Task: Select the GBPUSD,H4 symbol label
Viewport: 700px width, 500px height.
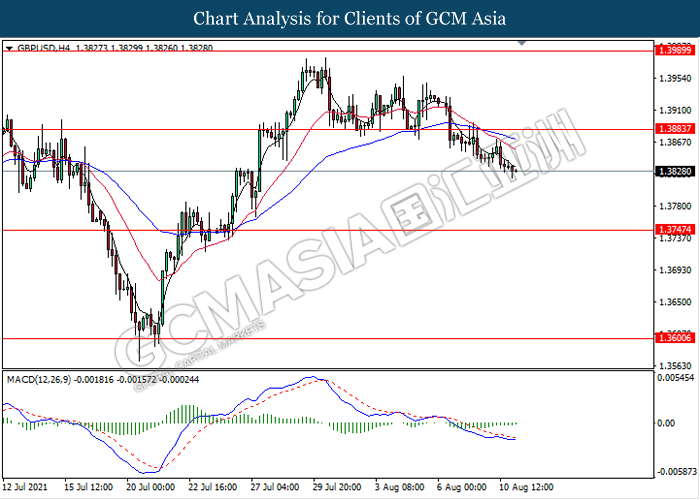Action: click(38, 47)
